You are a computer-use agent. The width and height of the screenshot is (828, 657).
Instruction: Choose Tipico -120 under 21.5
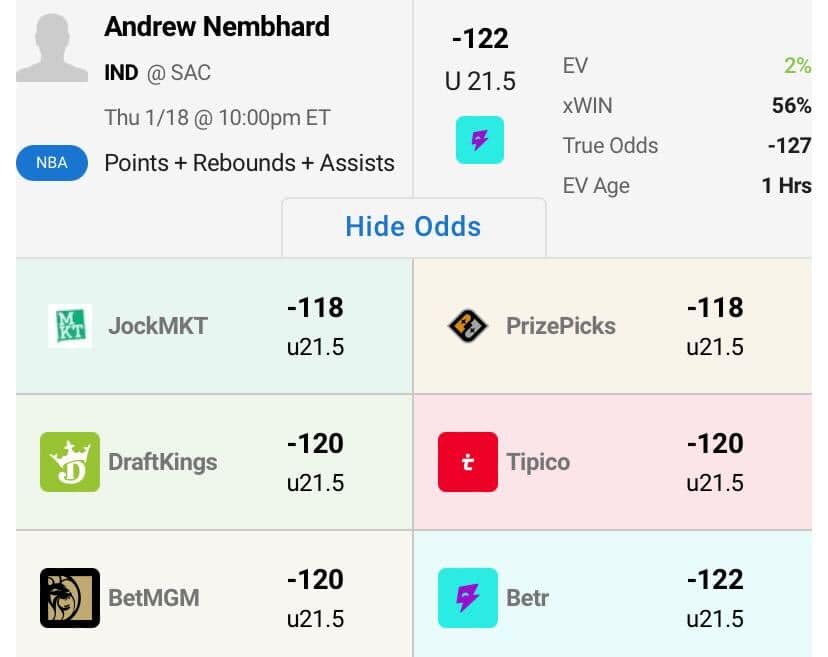714,443
